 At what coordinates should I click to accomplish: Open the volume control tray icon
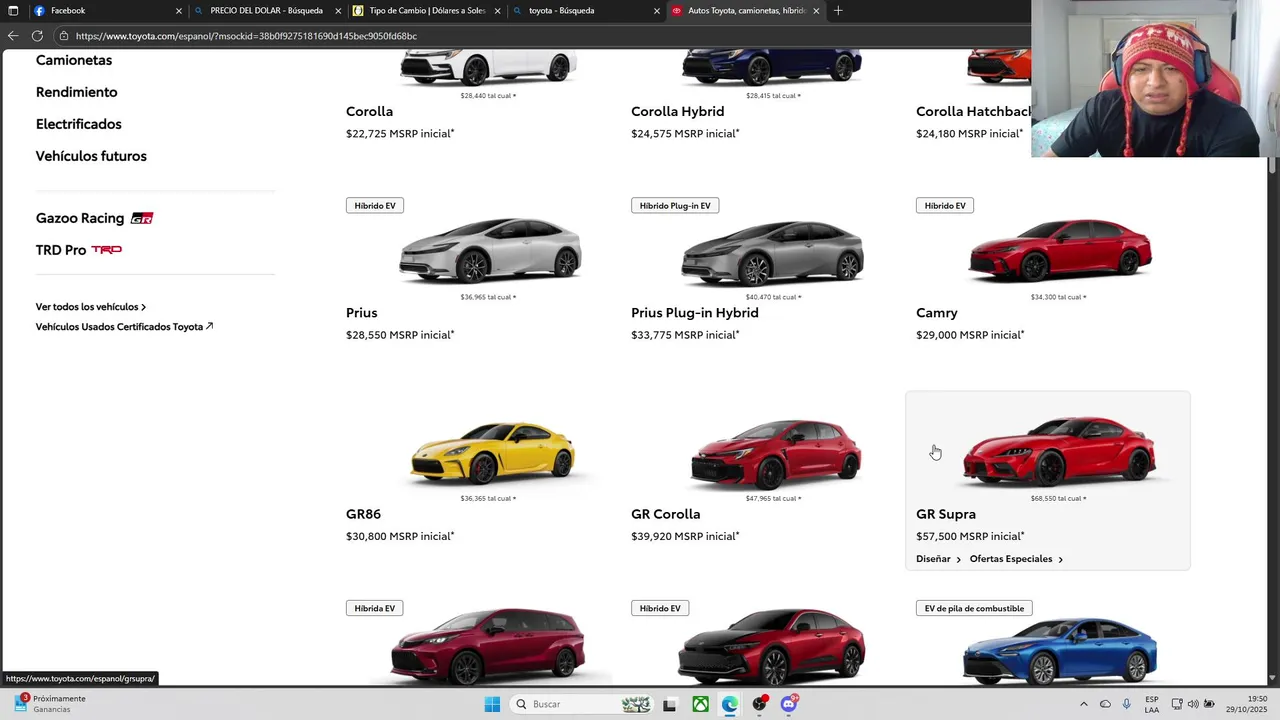pyautogui.click(x=1193, y=704)
